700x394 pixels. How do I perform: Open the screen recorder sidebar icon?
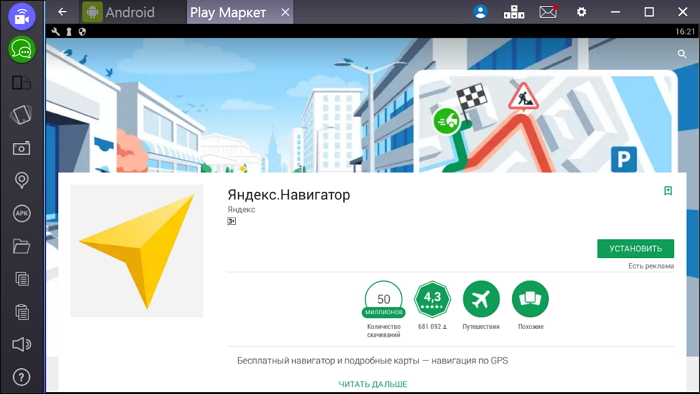tap(21, 16)
